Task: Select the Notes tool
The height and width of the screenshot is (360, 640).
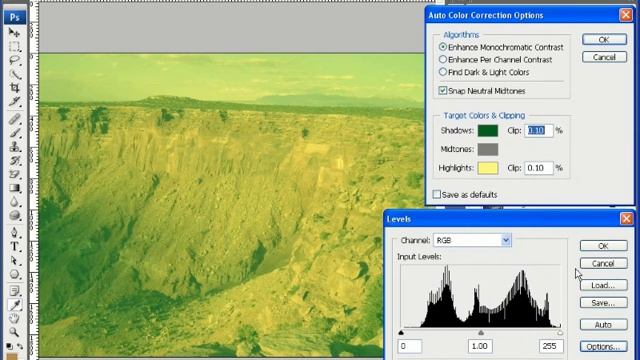Action: pyautogui.click(x=14, y=291)
